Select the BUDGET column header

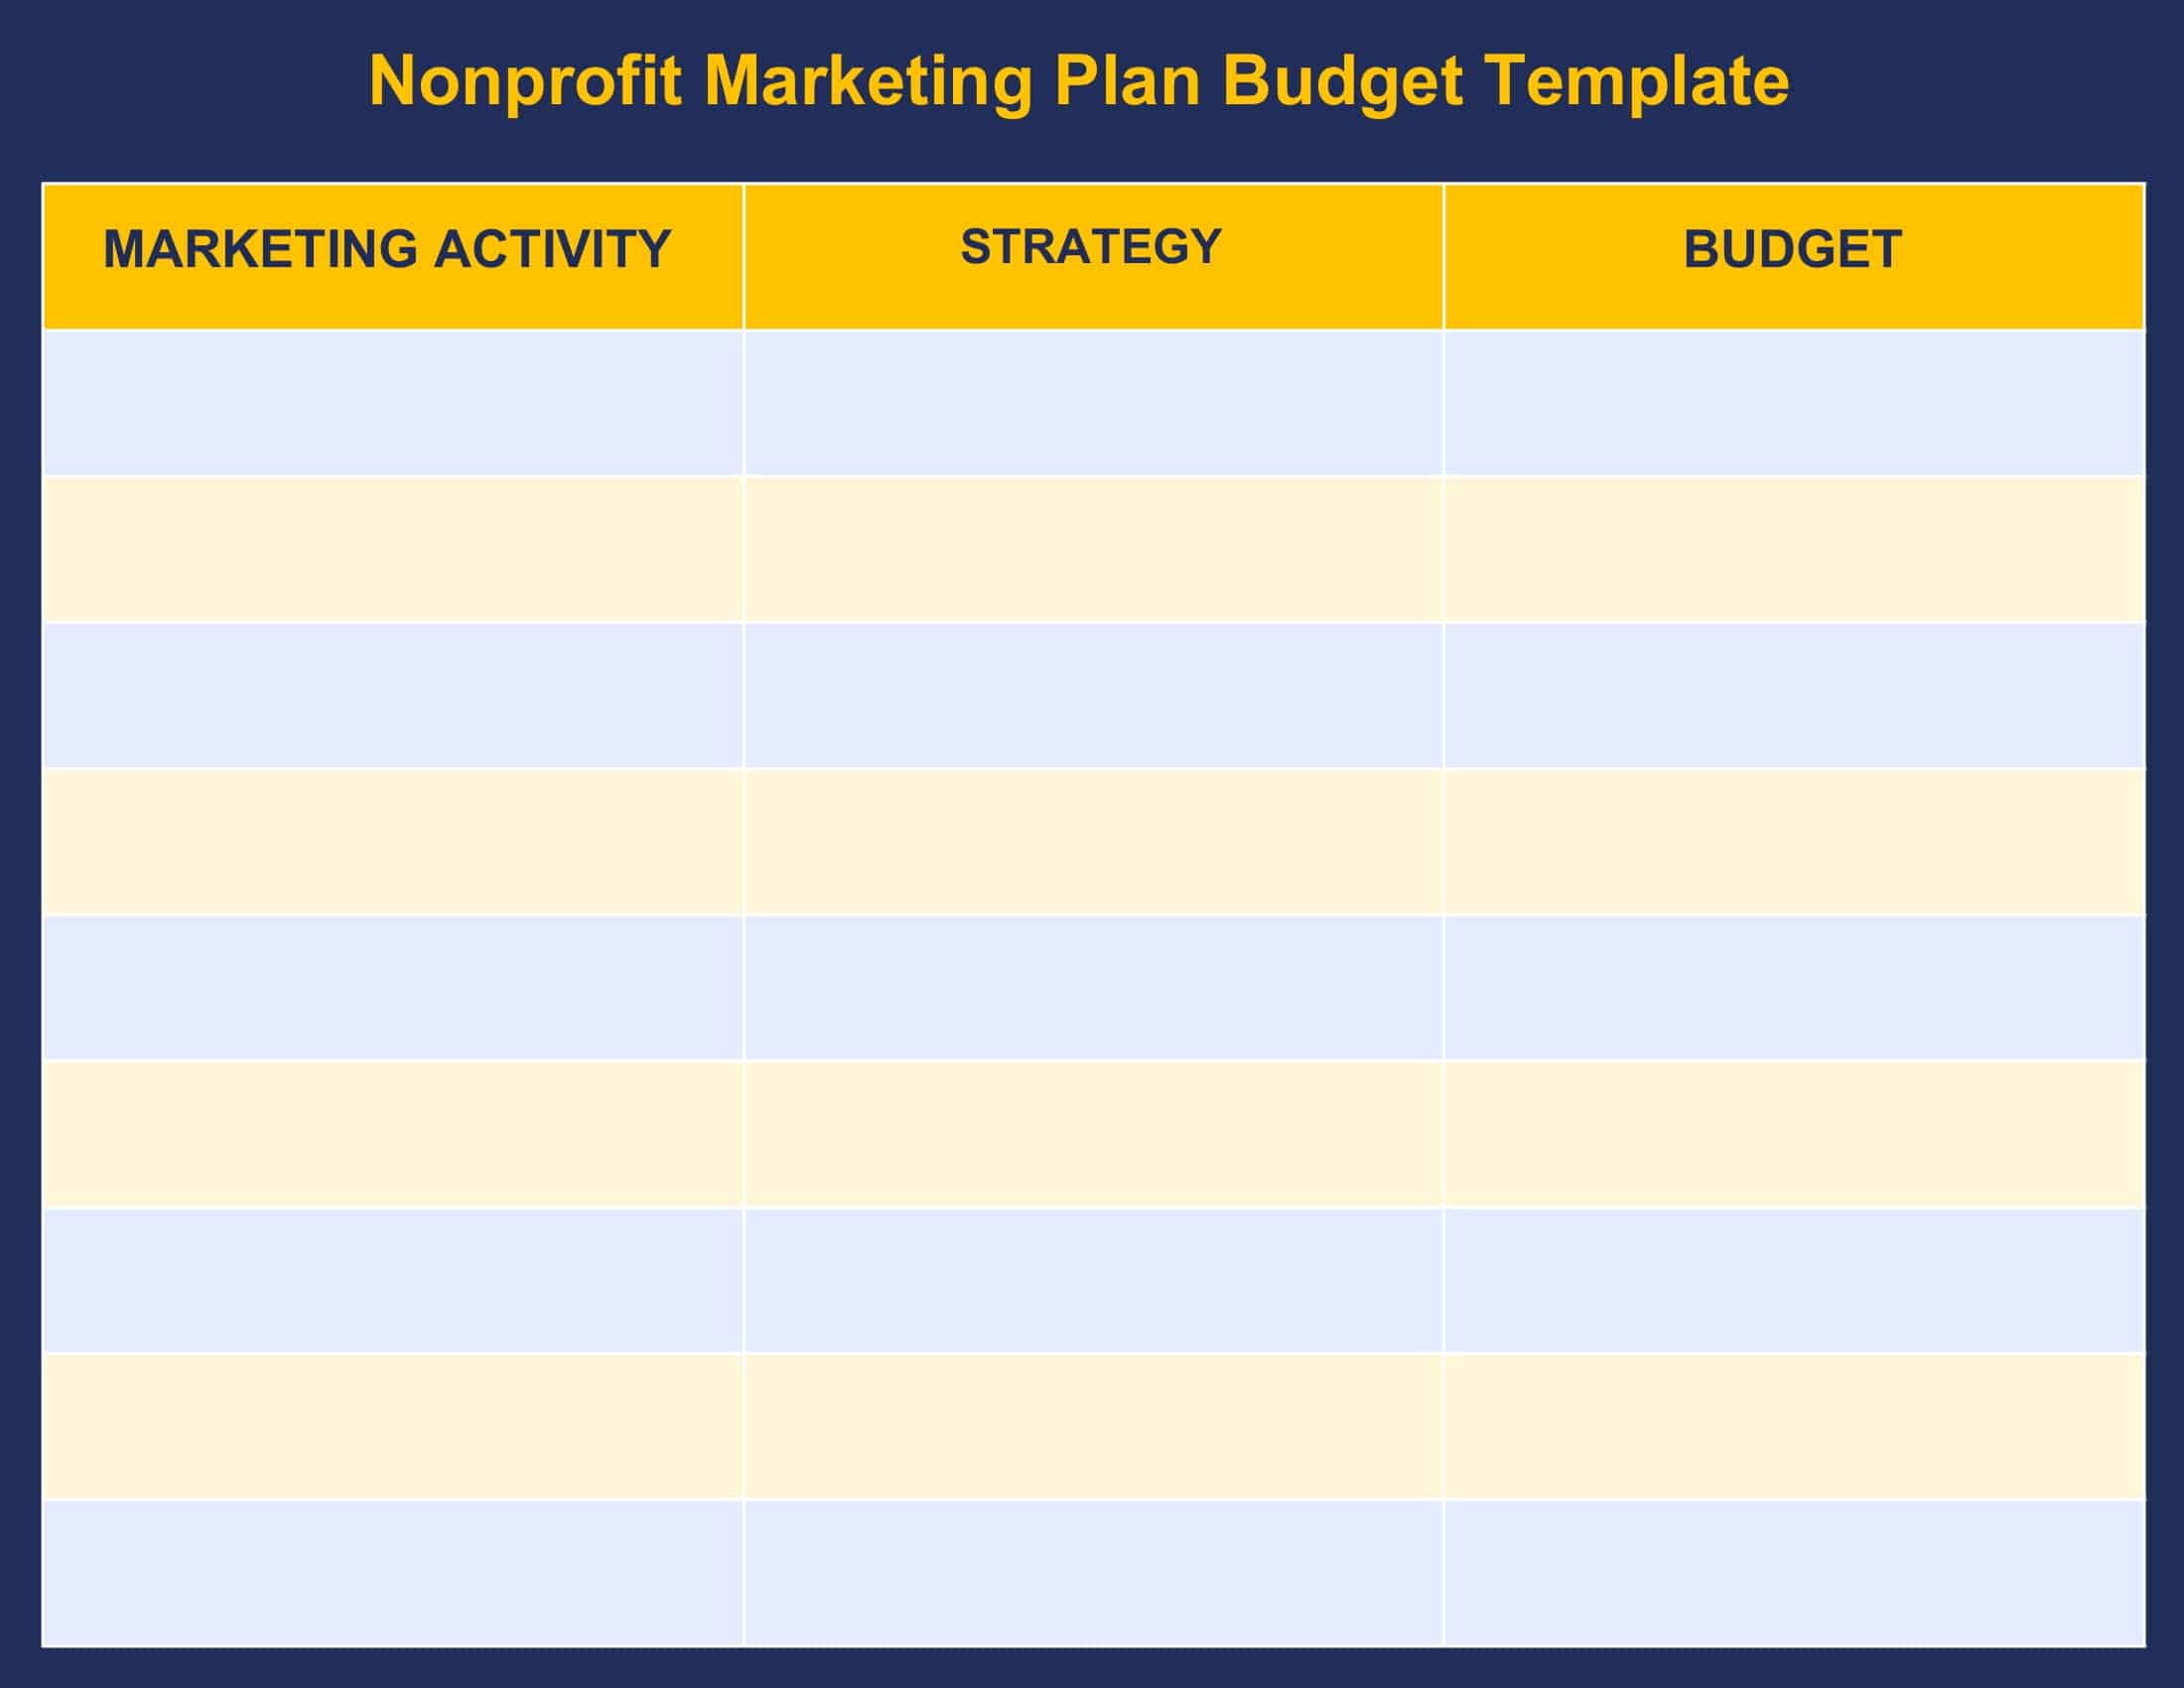tap(1794, 257)
